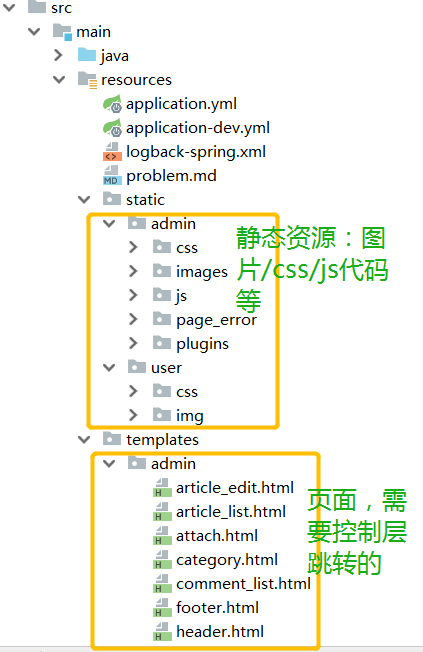Collapse the user folder under static

tap(109, 368)
